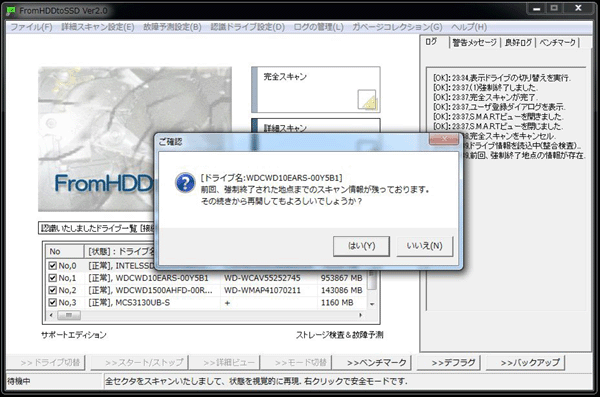Maximize the FromHDDtoSSD window
The image size is (600, 397).
554,8
